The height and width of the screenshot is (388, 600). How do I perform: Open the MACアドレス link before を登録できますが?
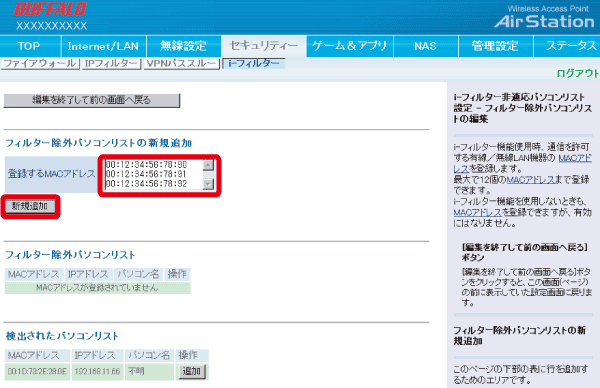pyautogui.click(x=477, y=212)
